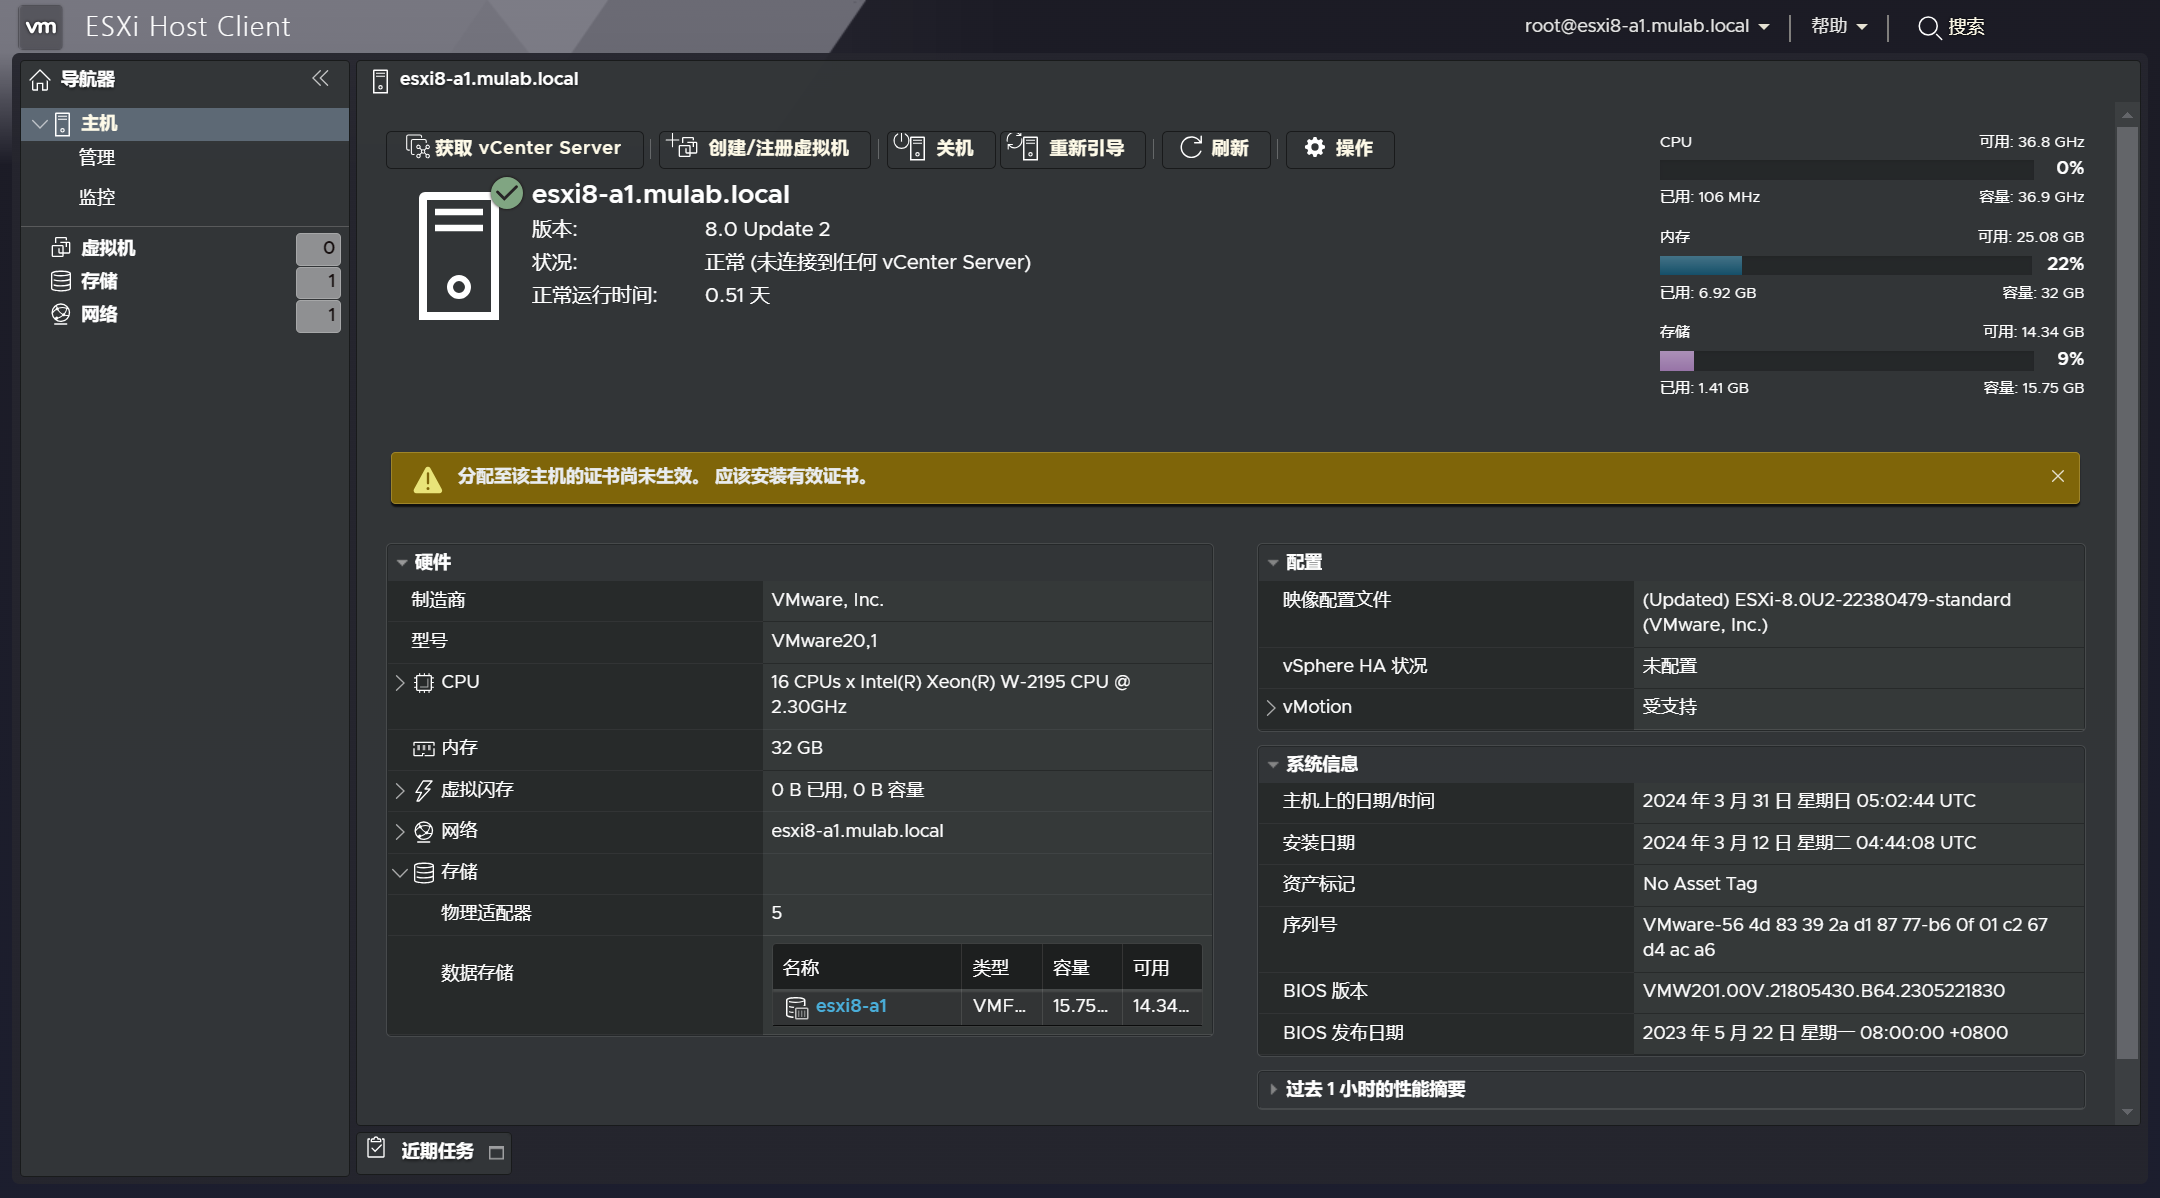Click the network icon in hardware list
The image size is (2160, 1198).
point(424,831)
